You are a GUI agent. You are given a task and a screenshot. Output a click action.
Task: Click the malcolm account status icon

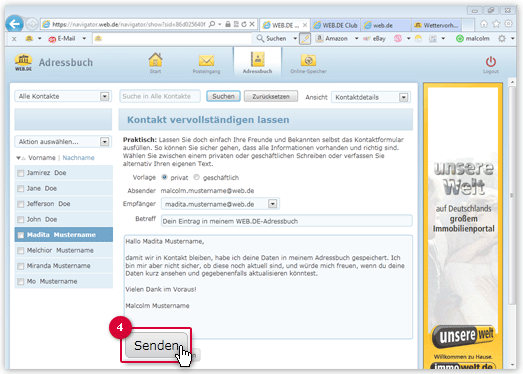click(460, 39)
